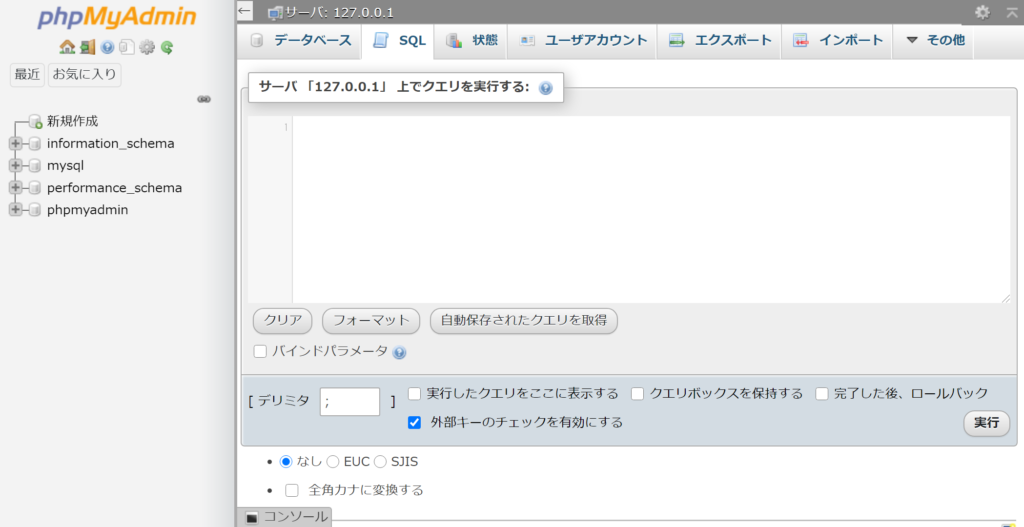Expand the mysql database node
Screen dimensions: 1024x527
pos(15,166)
